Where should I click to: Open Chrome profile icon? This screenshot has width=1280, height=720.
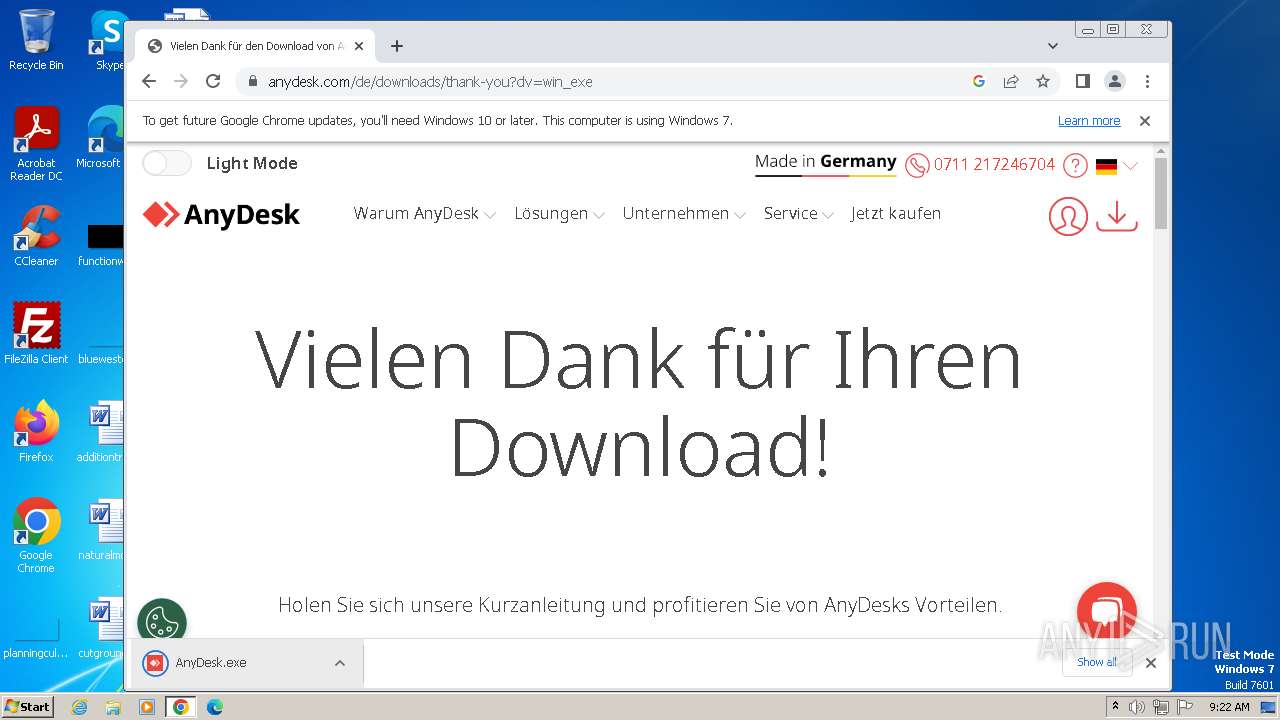point(1114,81)
